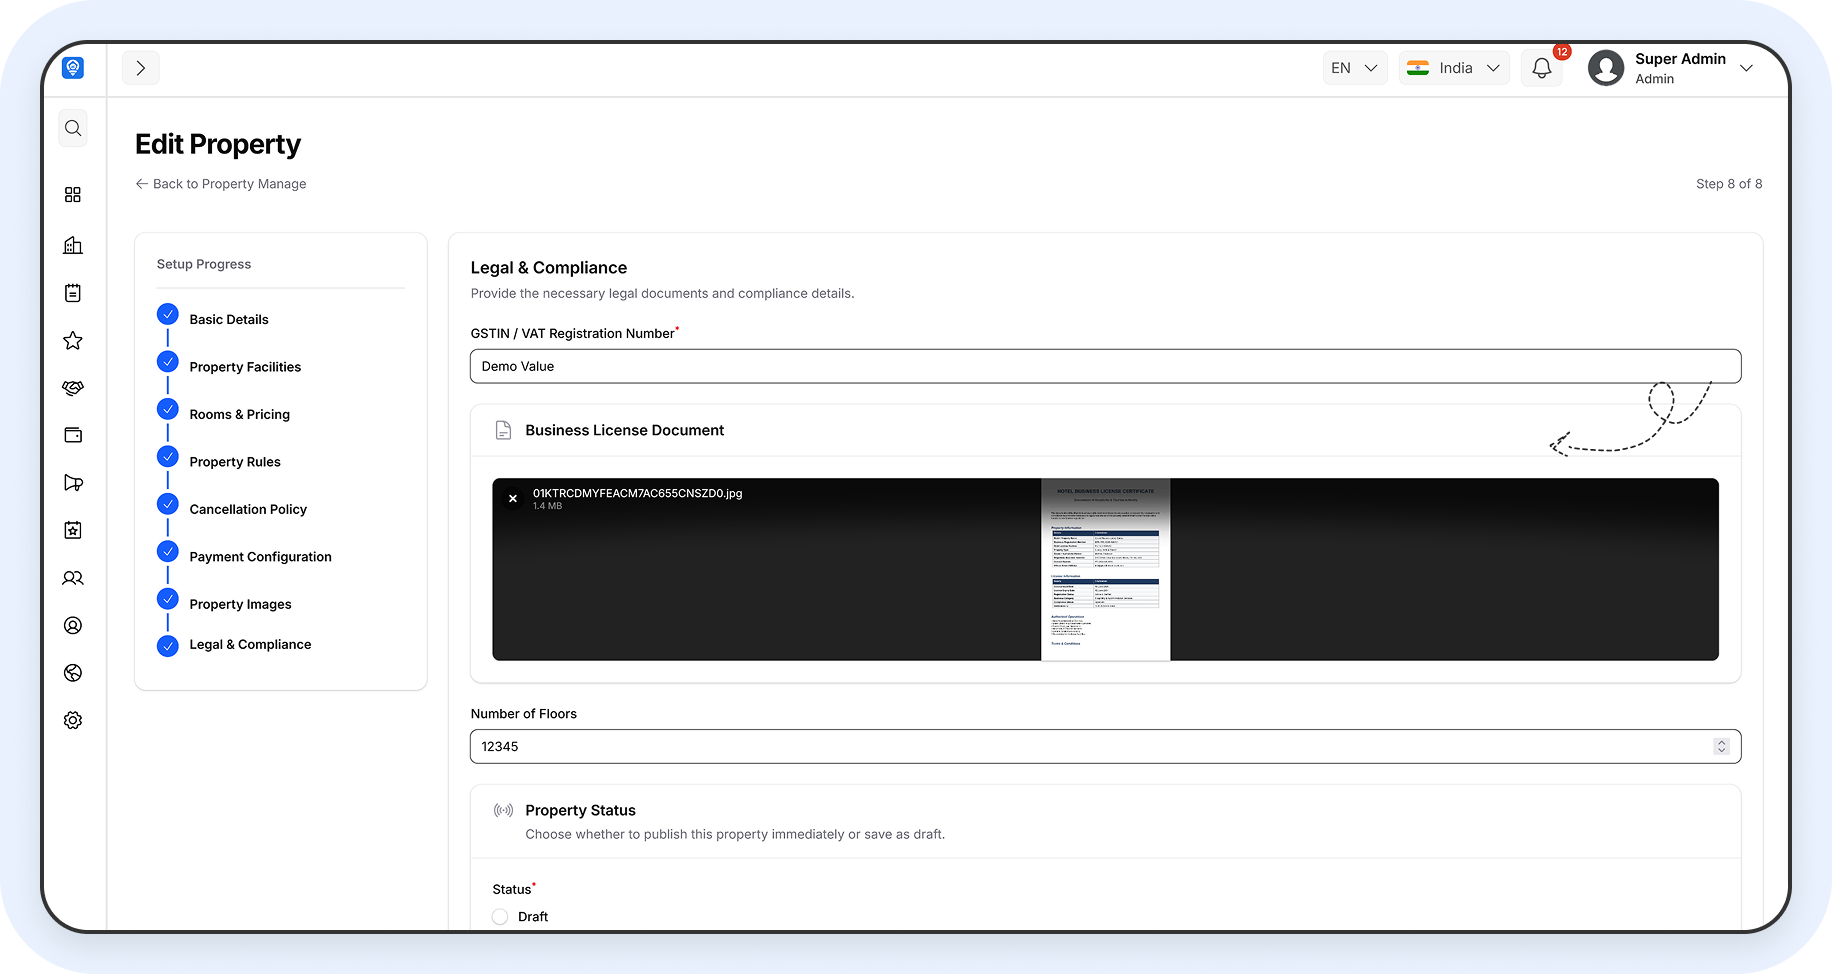This screenshot has width=1832, height=978.
Task: Open the profile circle icon in the sidebar
Action: pyautogui.click(x=73, y=625)
